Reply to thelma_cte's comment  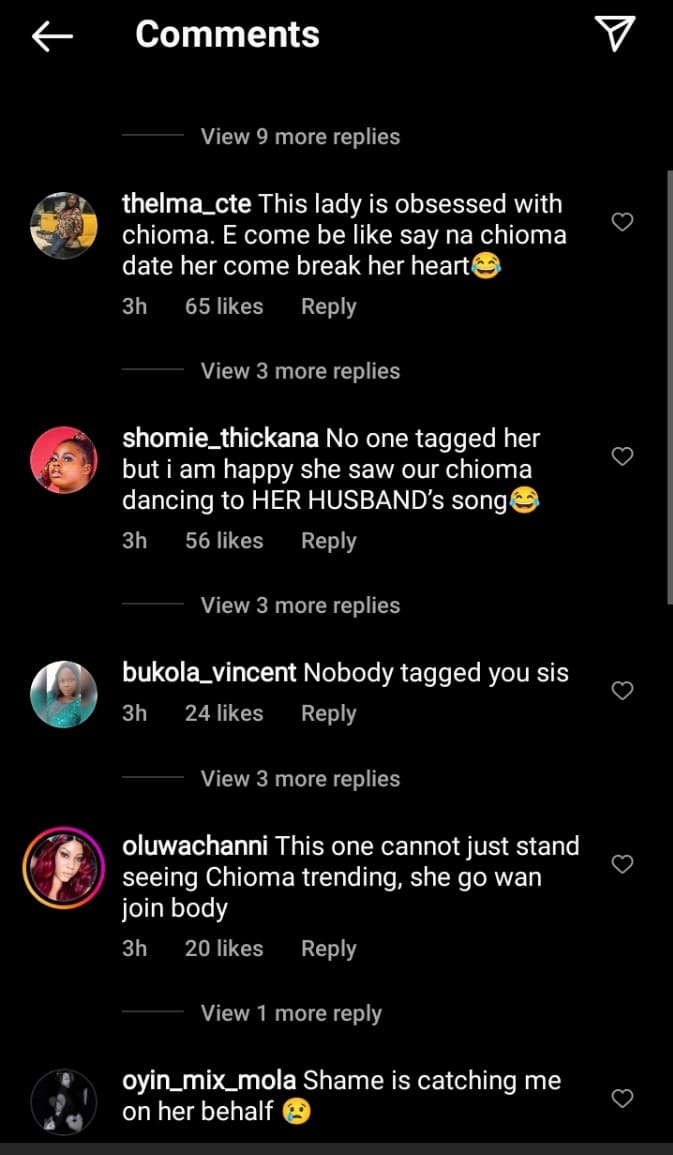[x=328, y=306]
